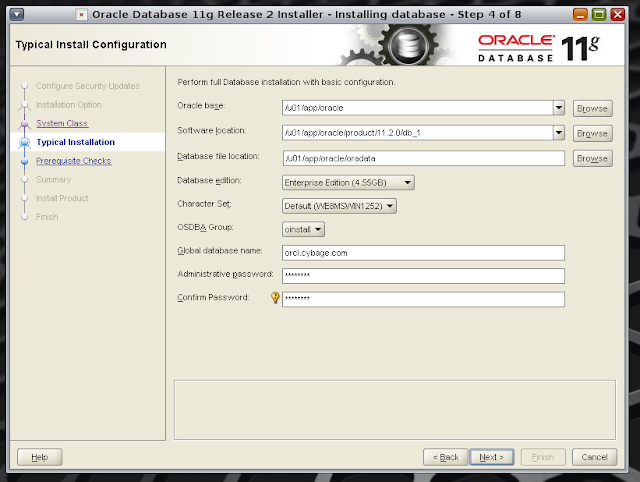
Task: Go to Prerequisite Checks step
Action: pyautogui.click(x=73, y=161)
